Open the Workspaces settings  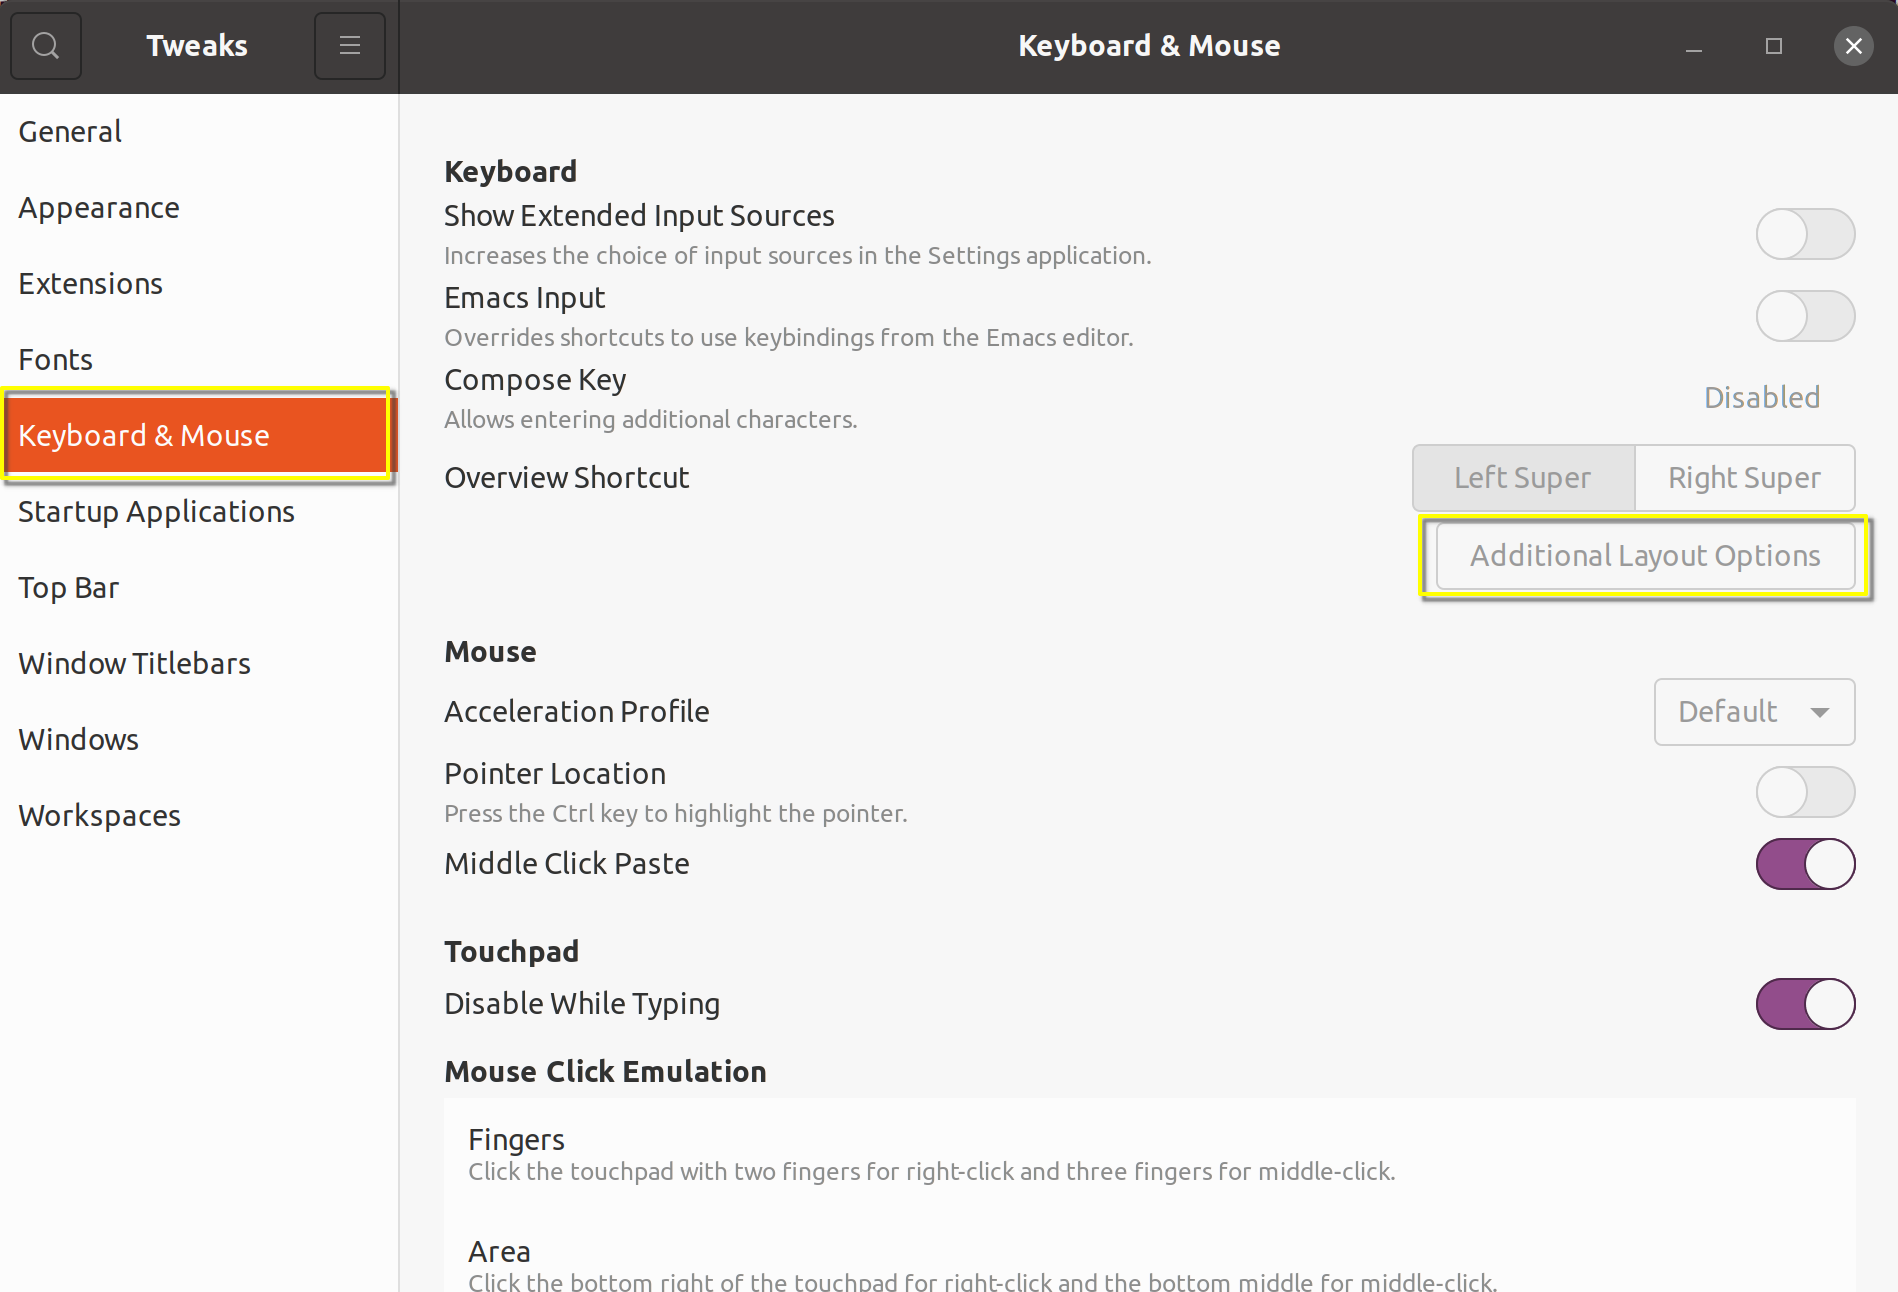(x=99, y=815)
